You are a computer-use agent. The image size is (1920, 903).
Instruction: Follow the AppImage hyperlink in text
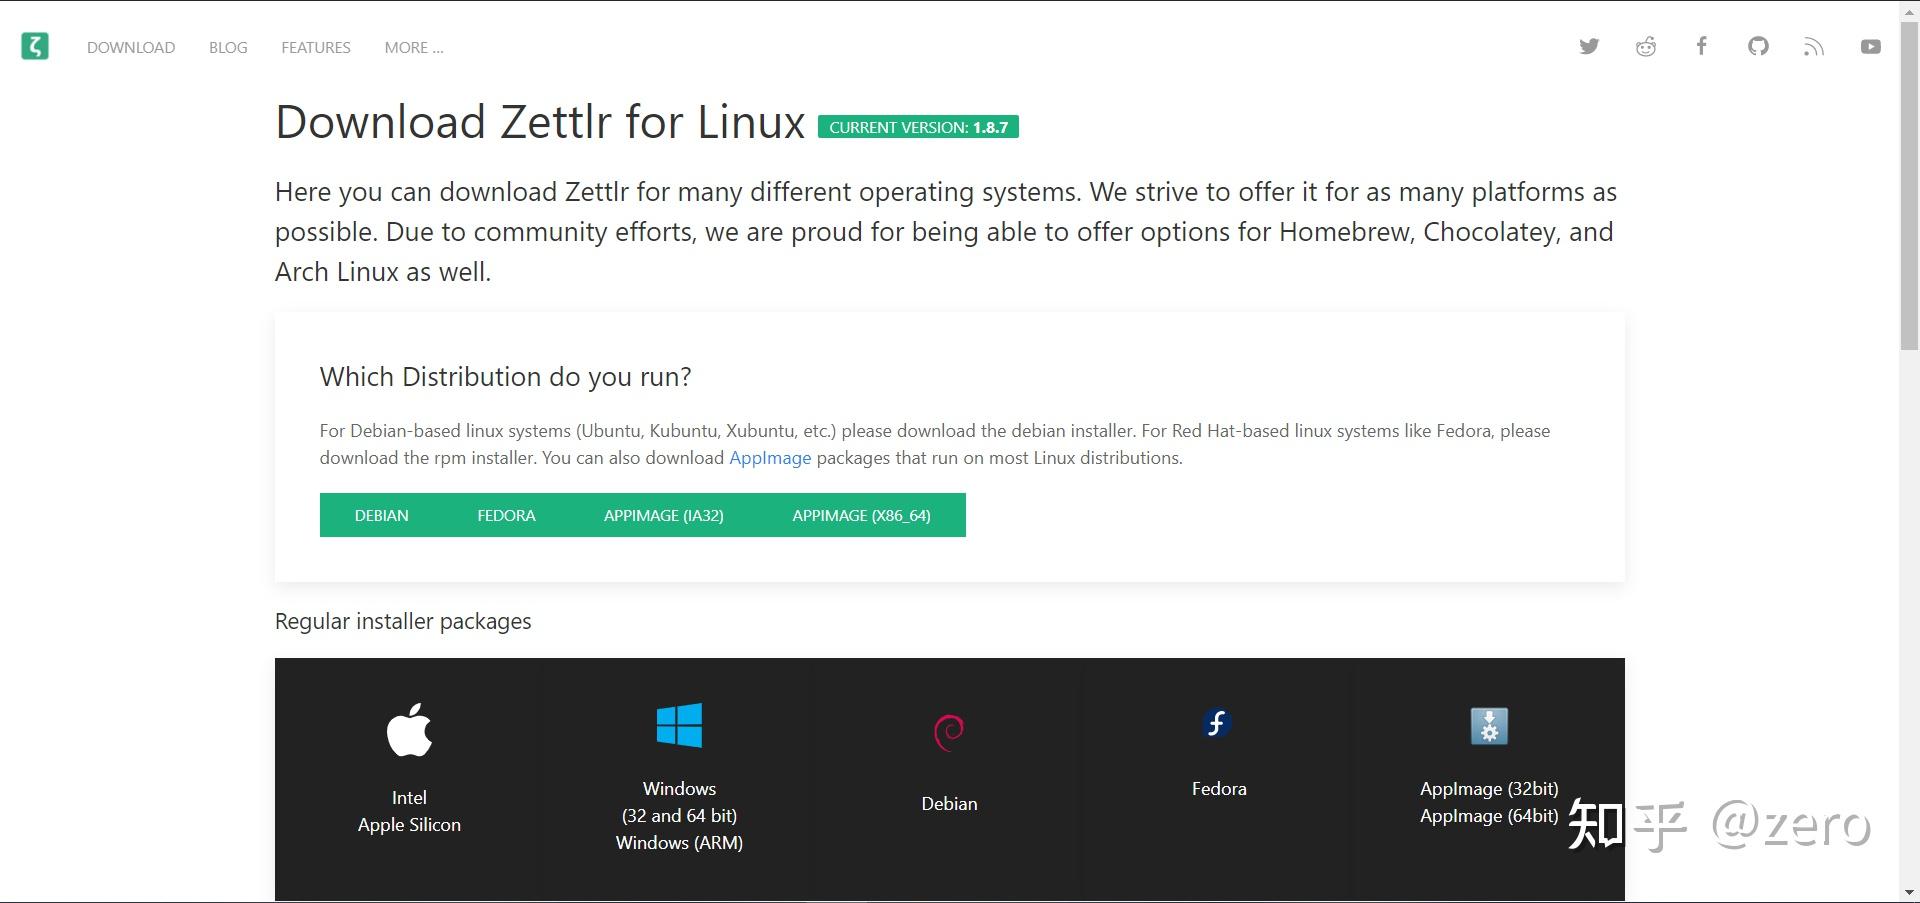click(x=770, y=458)
